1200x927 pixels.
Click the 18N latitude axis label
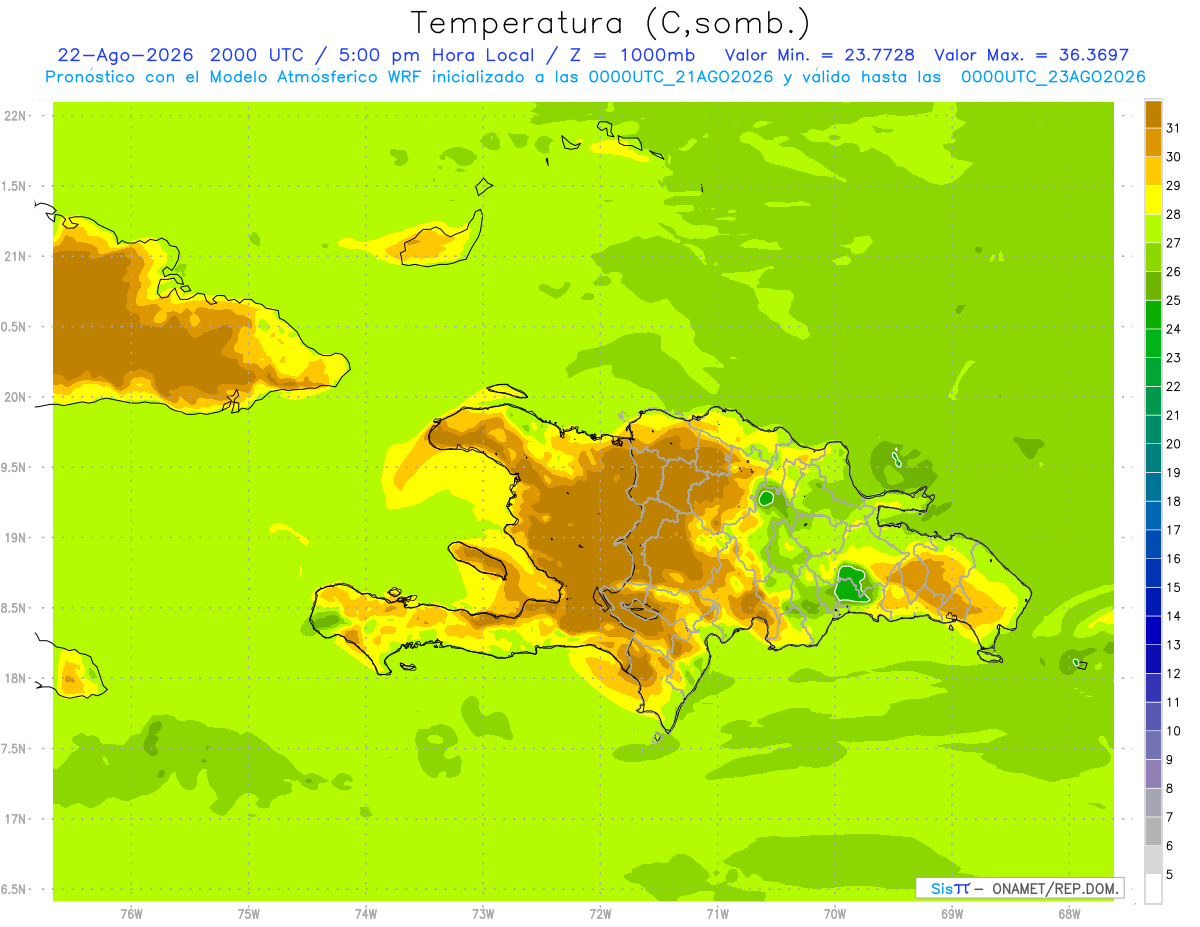click(14, 678)
